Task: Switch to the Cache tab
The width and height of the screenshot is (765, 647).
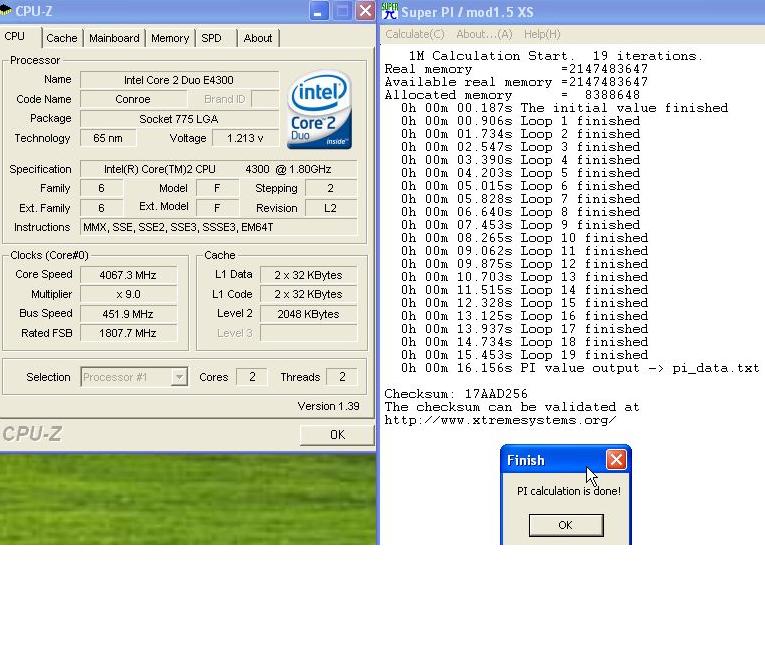Action: pos(62,38)
